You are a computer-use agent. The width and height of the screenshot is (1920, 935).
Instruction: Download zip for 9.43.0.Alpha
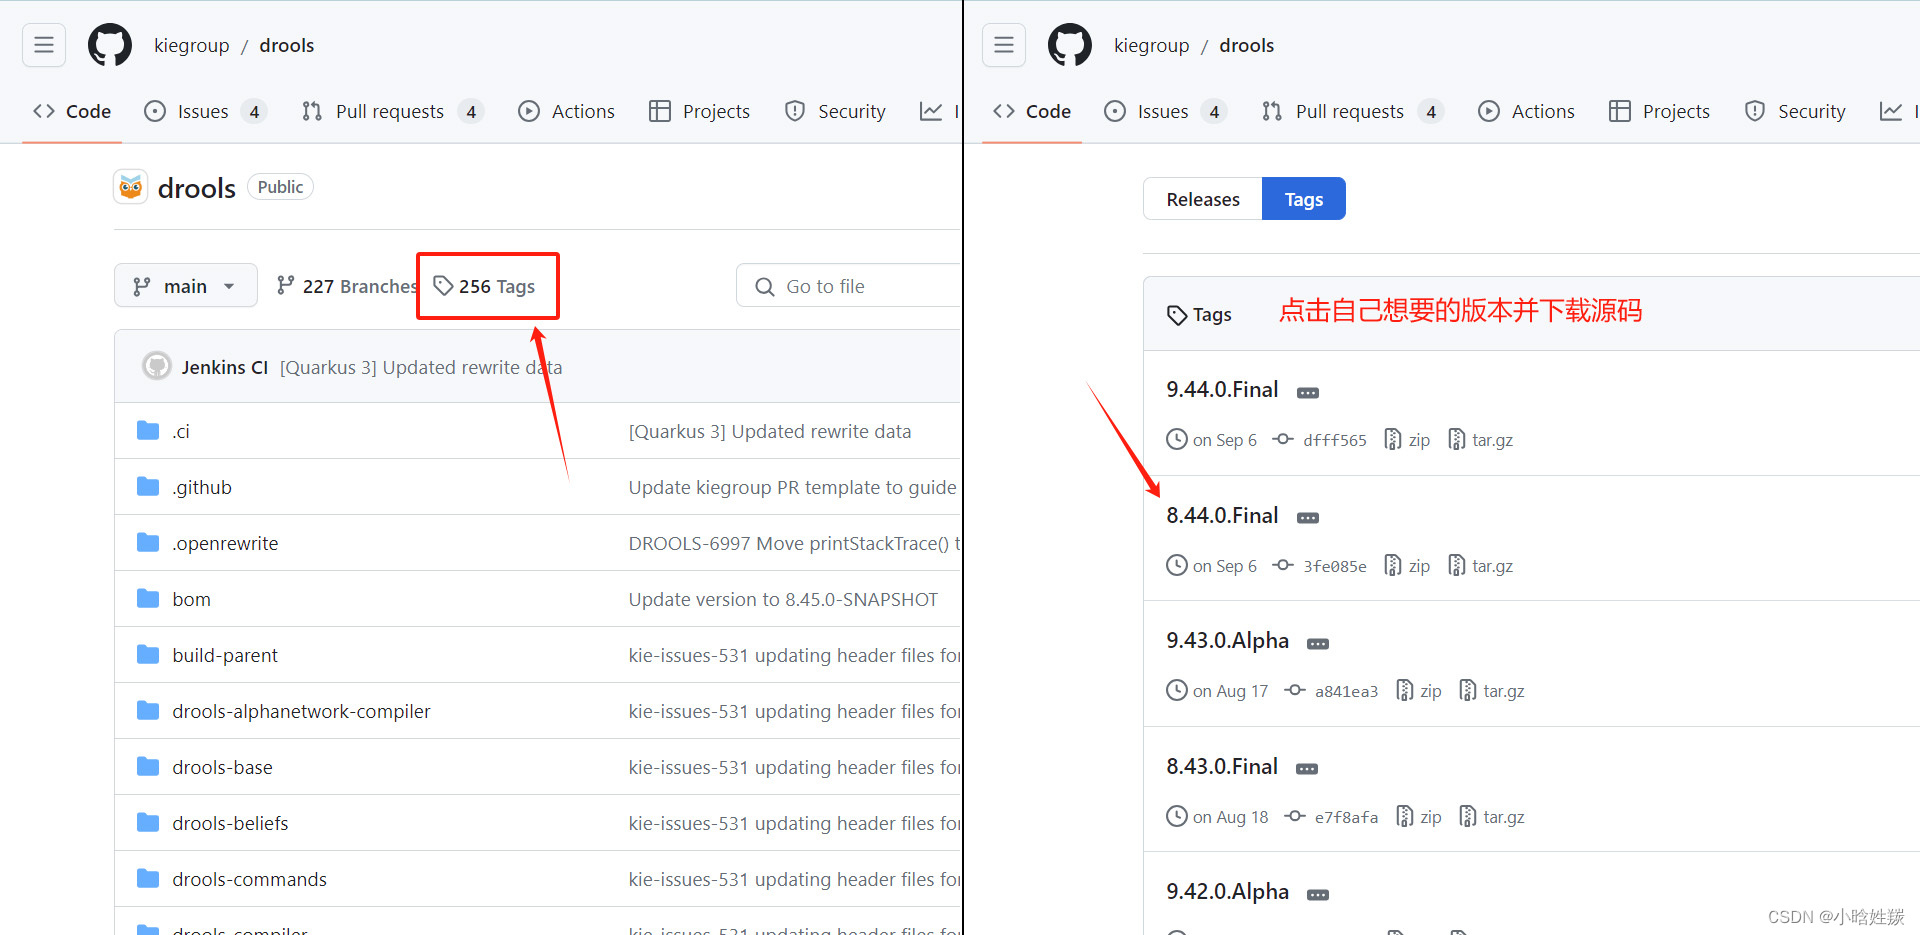[x=1419, y=691]
